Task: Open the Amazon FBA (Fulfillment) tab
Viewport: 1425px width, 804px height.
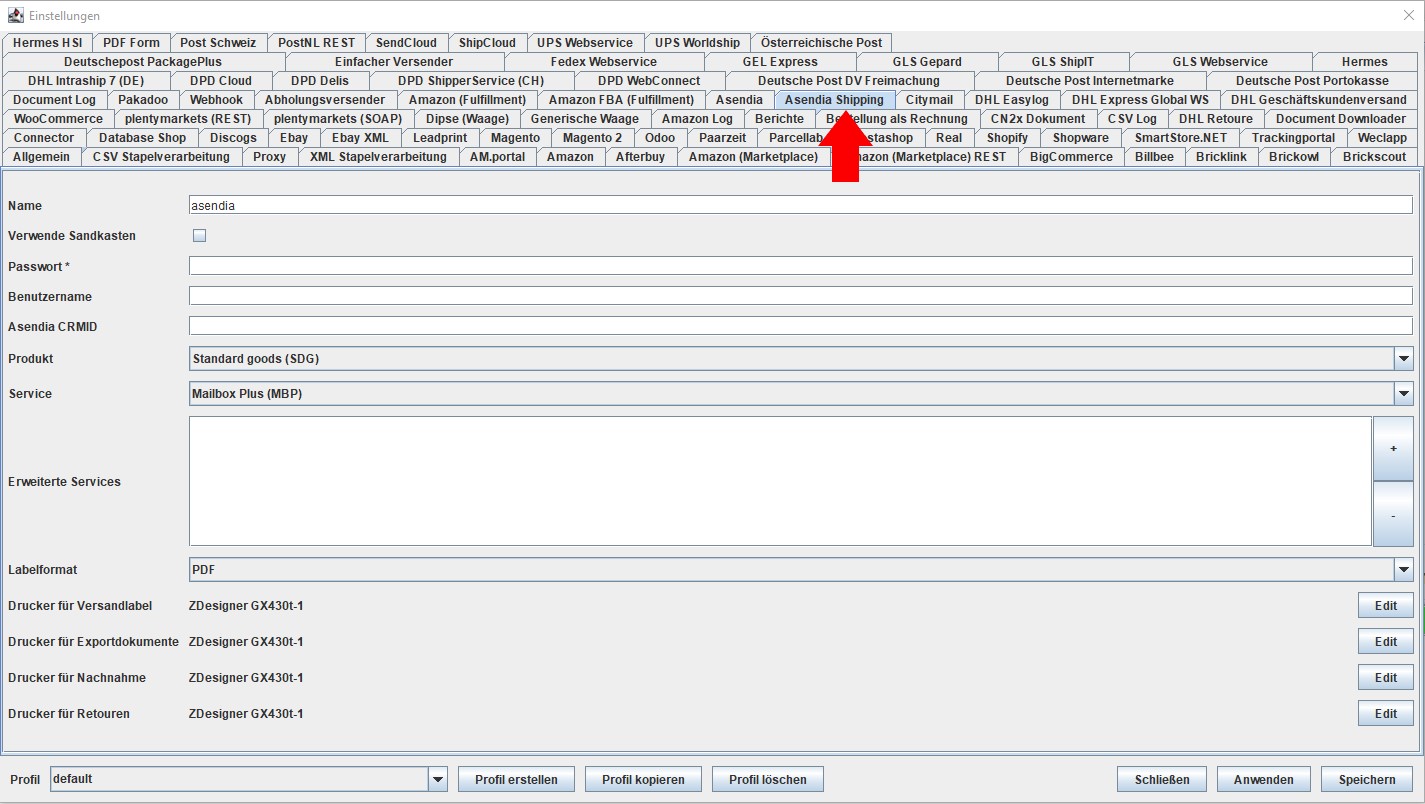Action: coord(621,100)
